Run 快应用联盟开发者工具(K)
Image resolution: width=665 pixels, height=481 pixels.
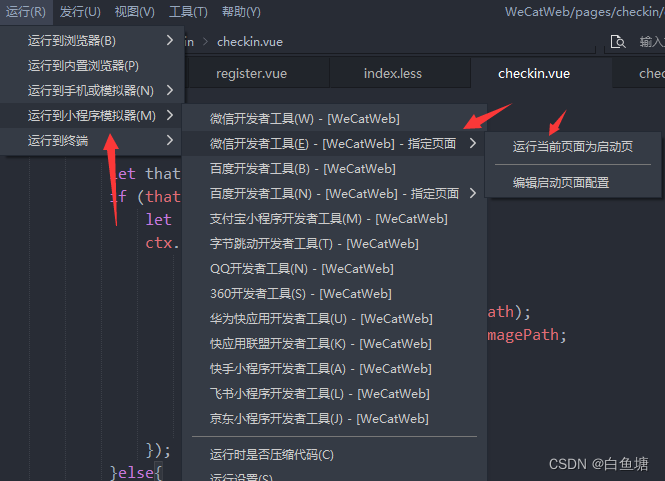point(334,344)
